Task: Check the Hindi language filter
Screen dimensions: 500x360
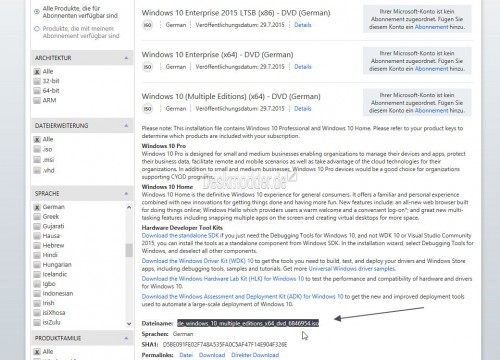Action: pos(37,255)
